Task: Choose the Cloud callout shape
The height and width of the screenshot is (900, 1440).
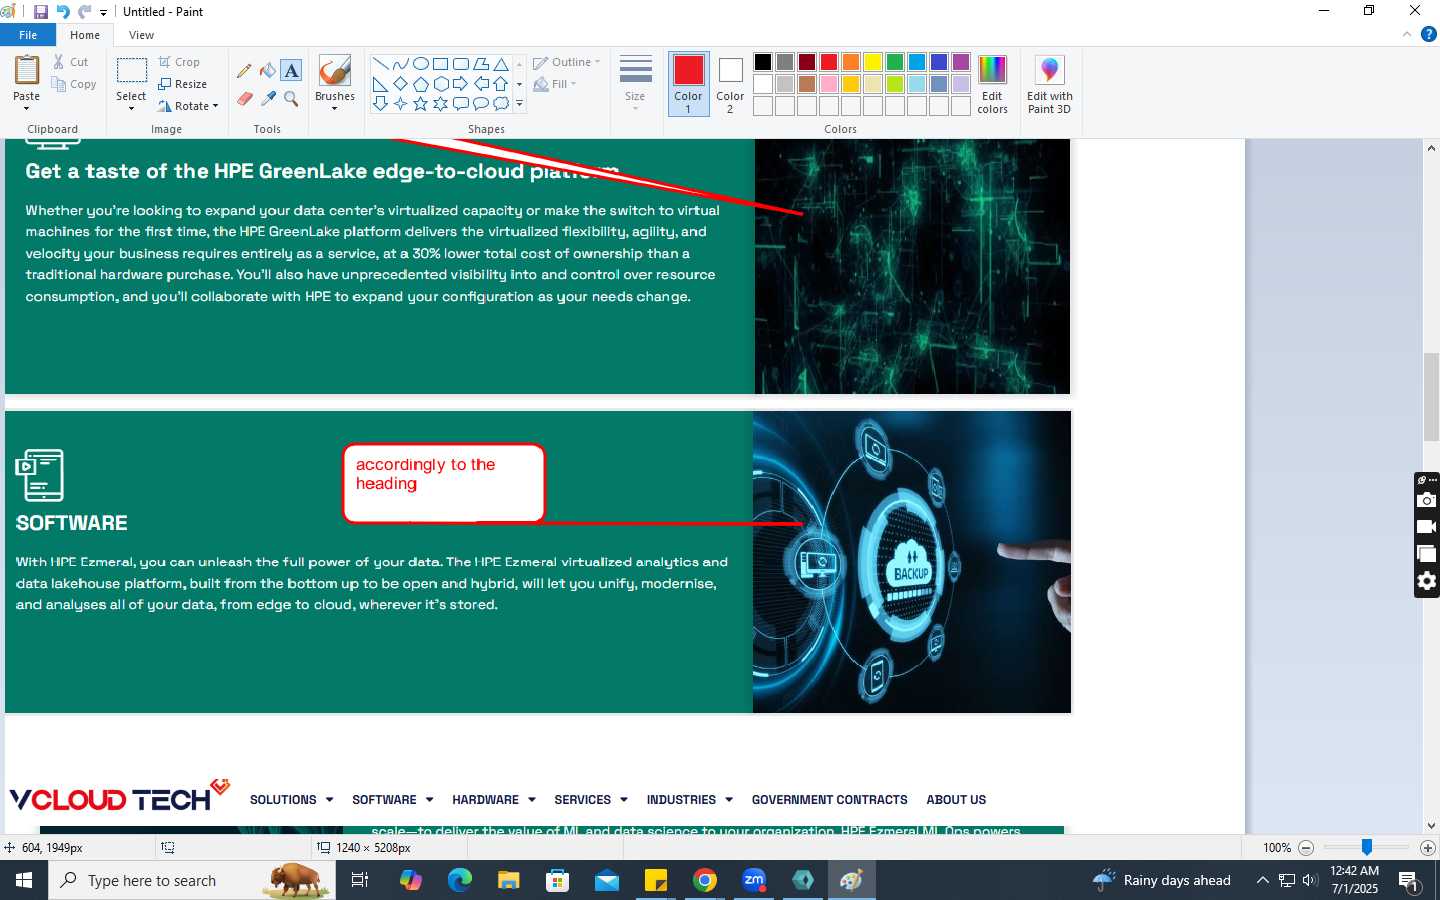Action: coord(501,104)
